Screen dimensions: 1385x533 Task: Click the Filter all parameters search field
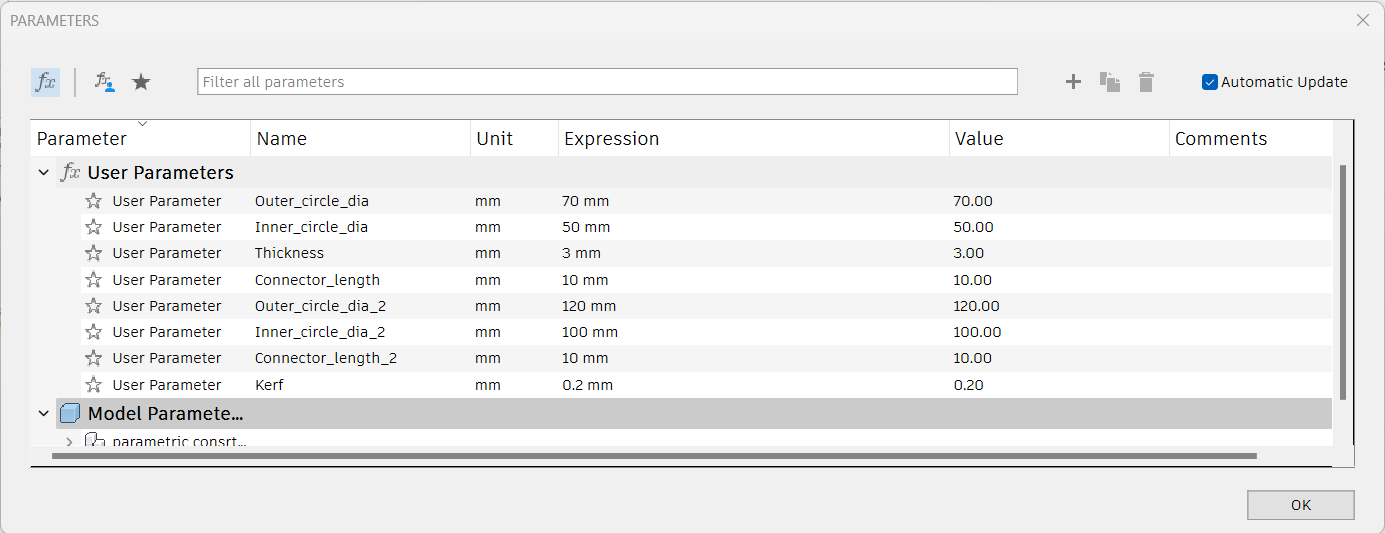click(607, 82)
